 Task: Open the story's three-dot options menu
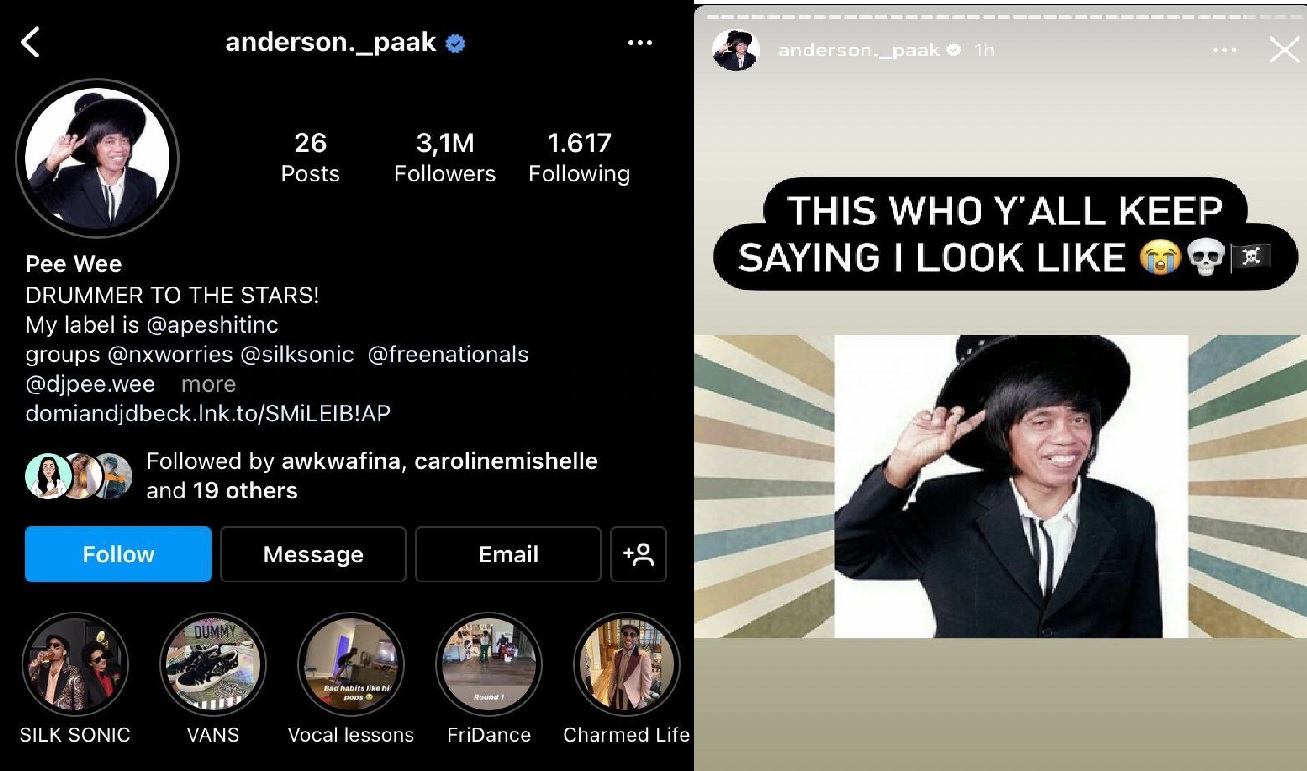tap(1226, 49)
